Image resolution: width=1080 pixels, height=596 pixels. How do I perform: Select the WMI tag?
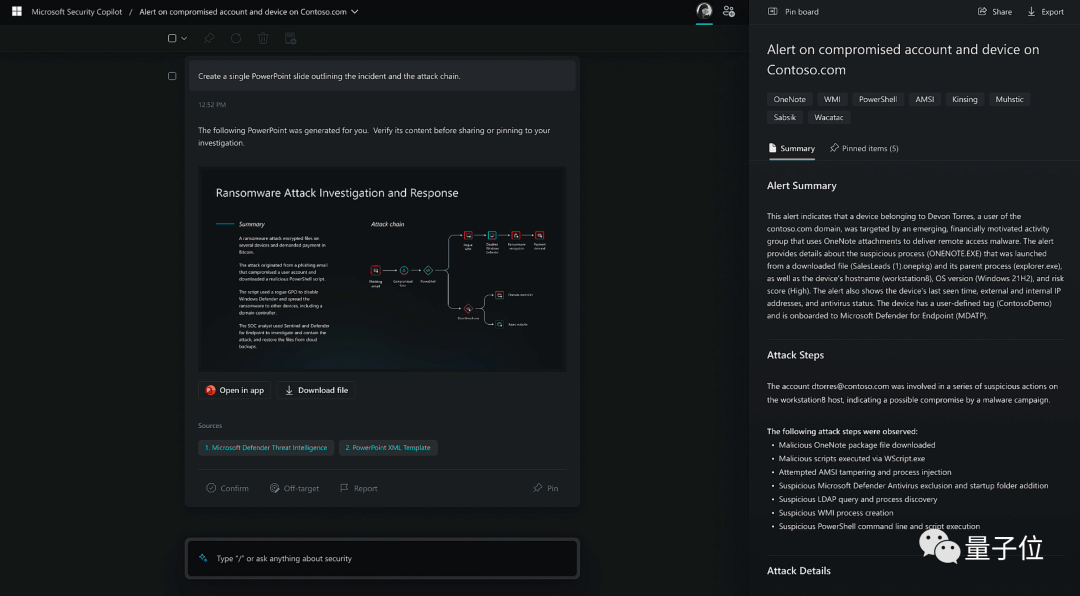pyautogui.click(x=832, y=99)
